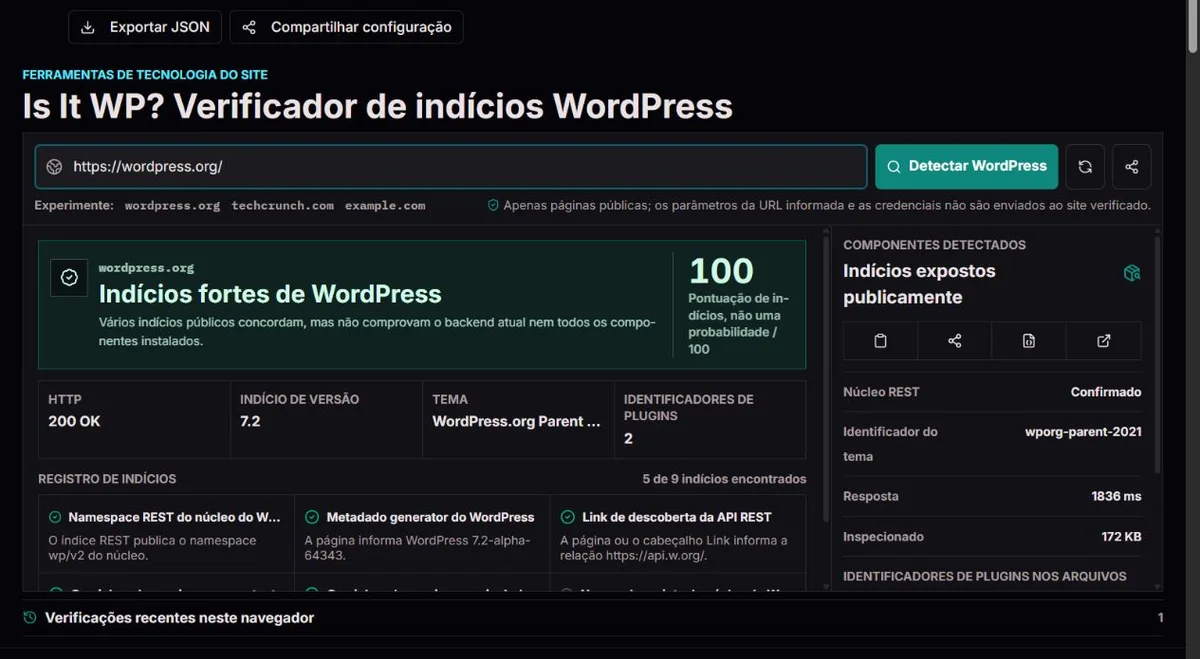Click the Detectar WordPress button
This screenshot has width=1200, height=659.
click(966, 167)
